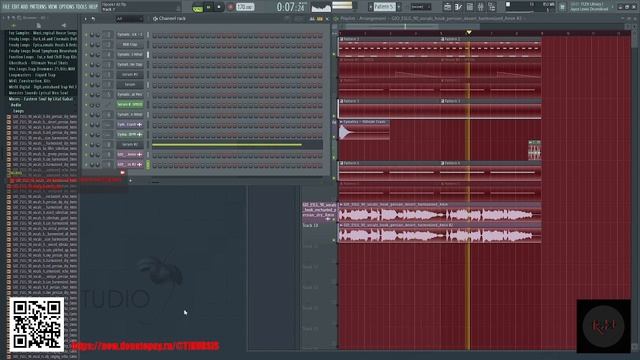Open the PATTERNS menu
Screen dimensions: 640x360
point(38,7)
